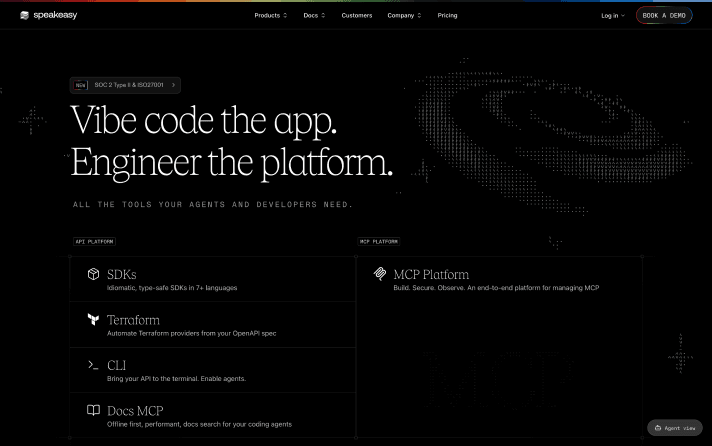Open the SOC 2 Type II & ISO27001 announcement
The height and width of the screenshot is (446, 712).
(x=125, y=85)
